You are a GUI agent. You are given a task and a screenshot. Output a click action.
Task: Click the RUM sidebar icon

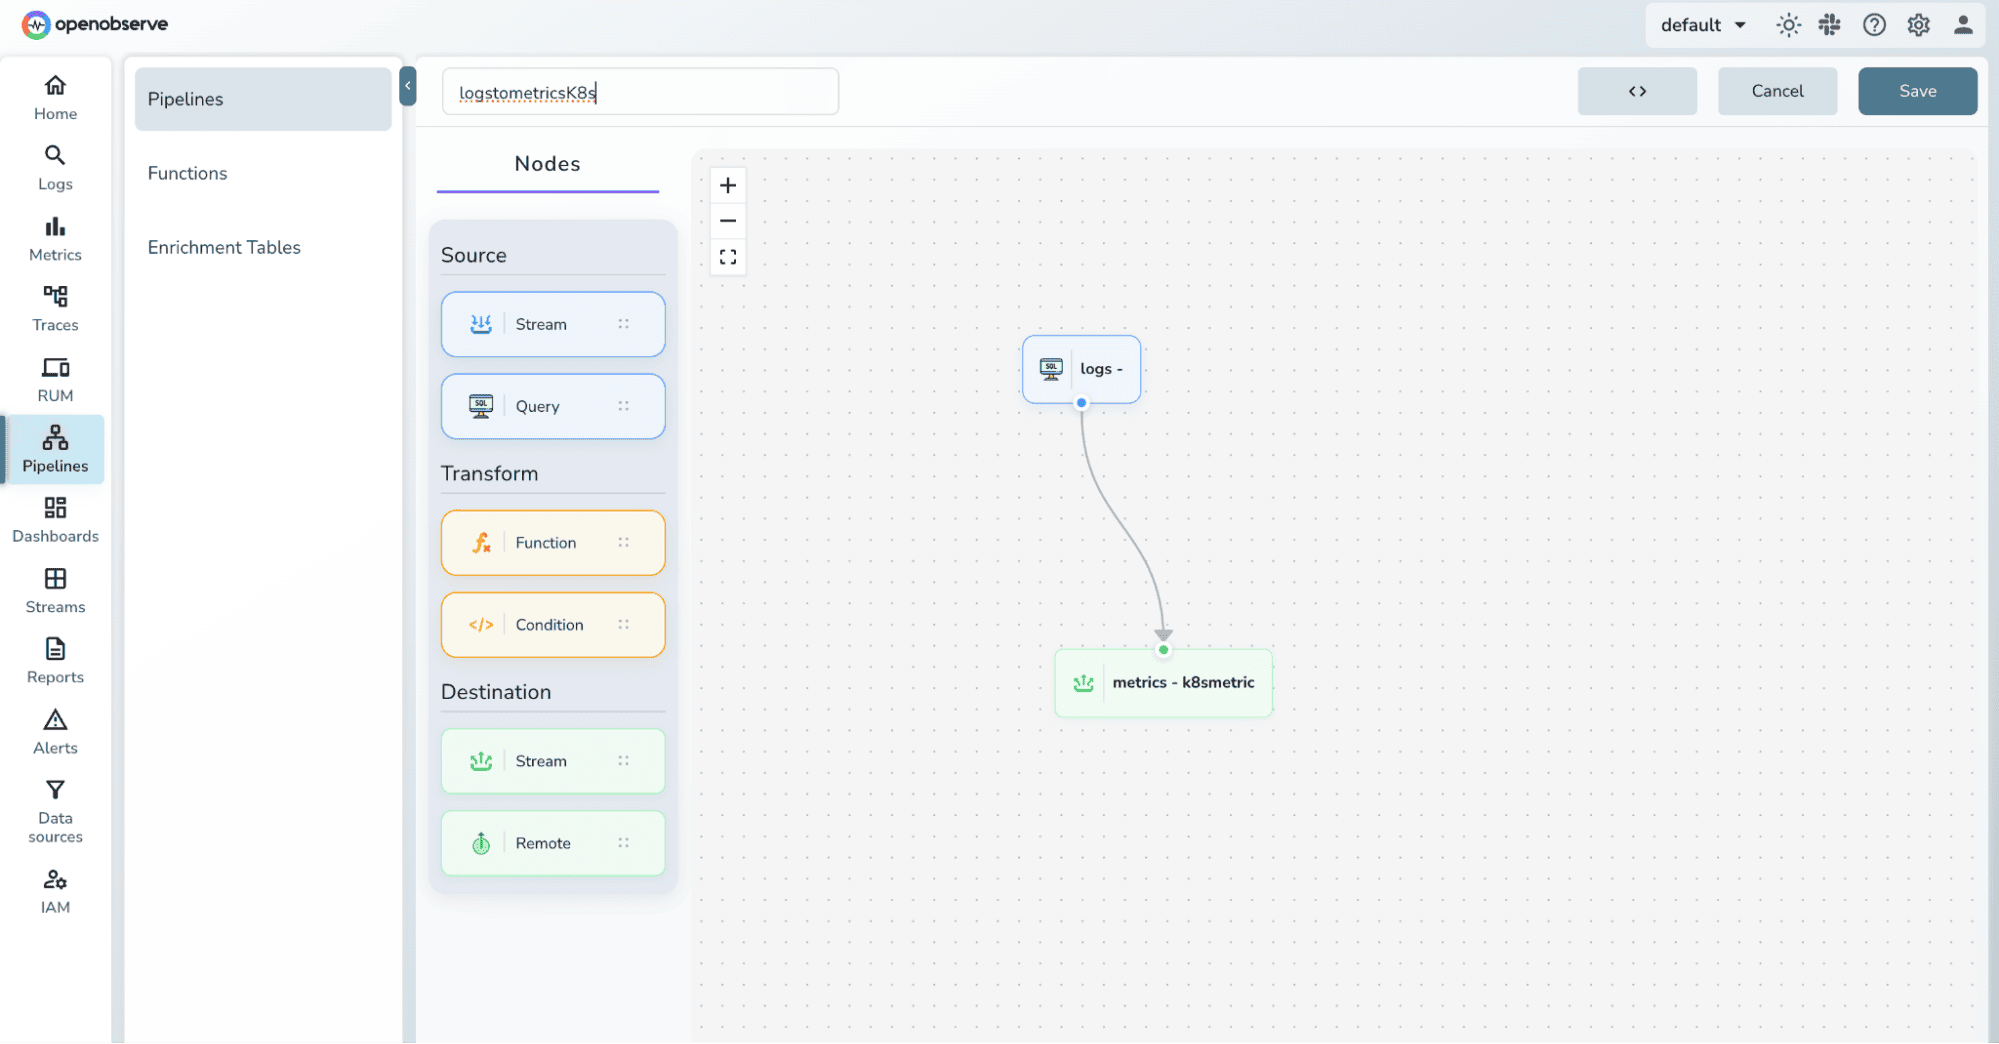(x=55, y=378)
